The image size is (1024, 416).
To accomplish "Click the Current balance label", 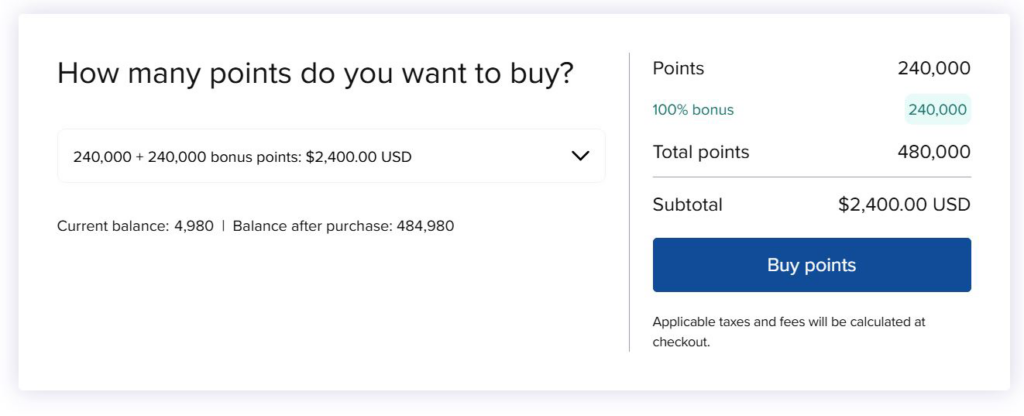I will tap(112, 226).
